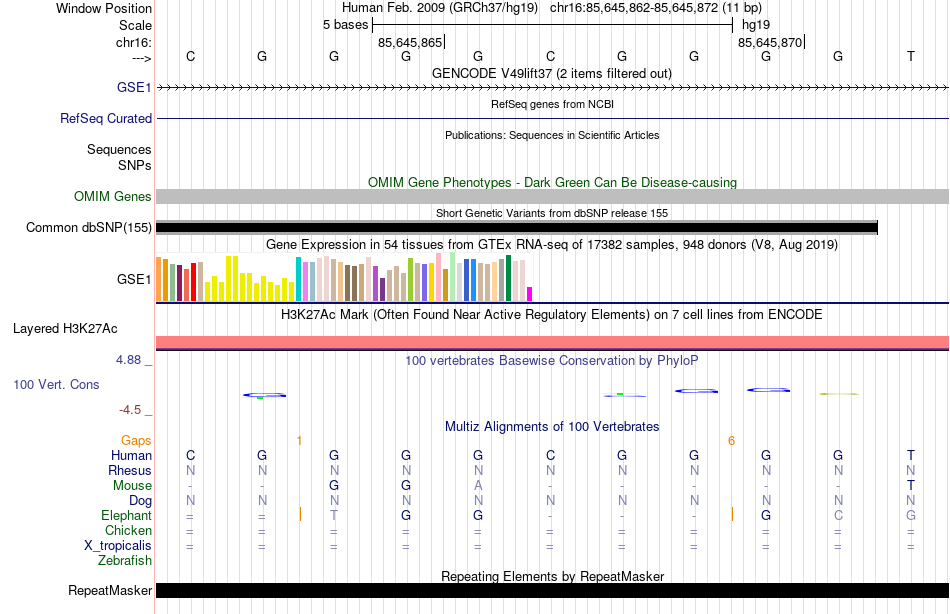Click the C base in Elephant row
This screenshot has width=950, height=614.
click(838, 515)
